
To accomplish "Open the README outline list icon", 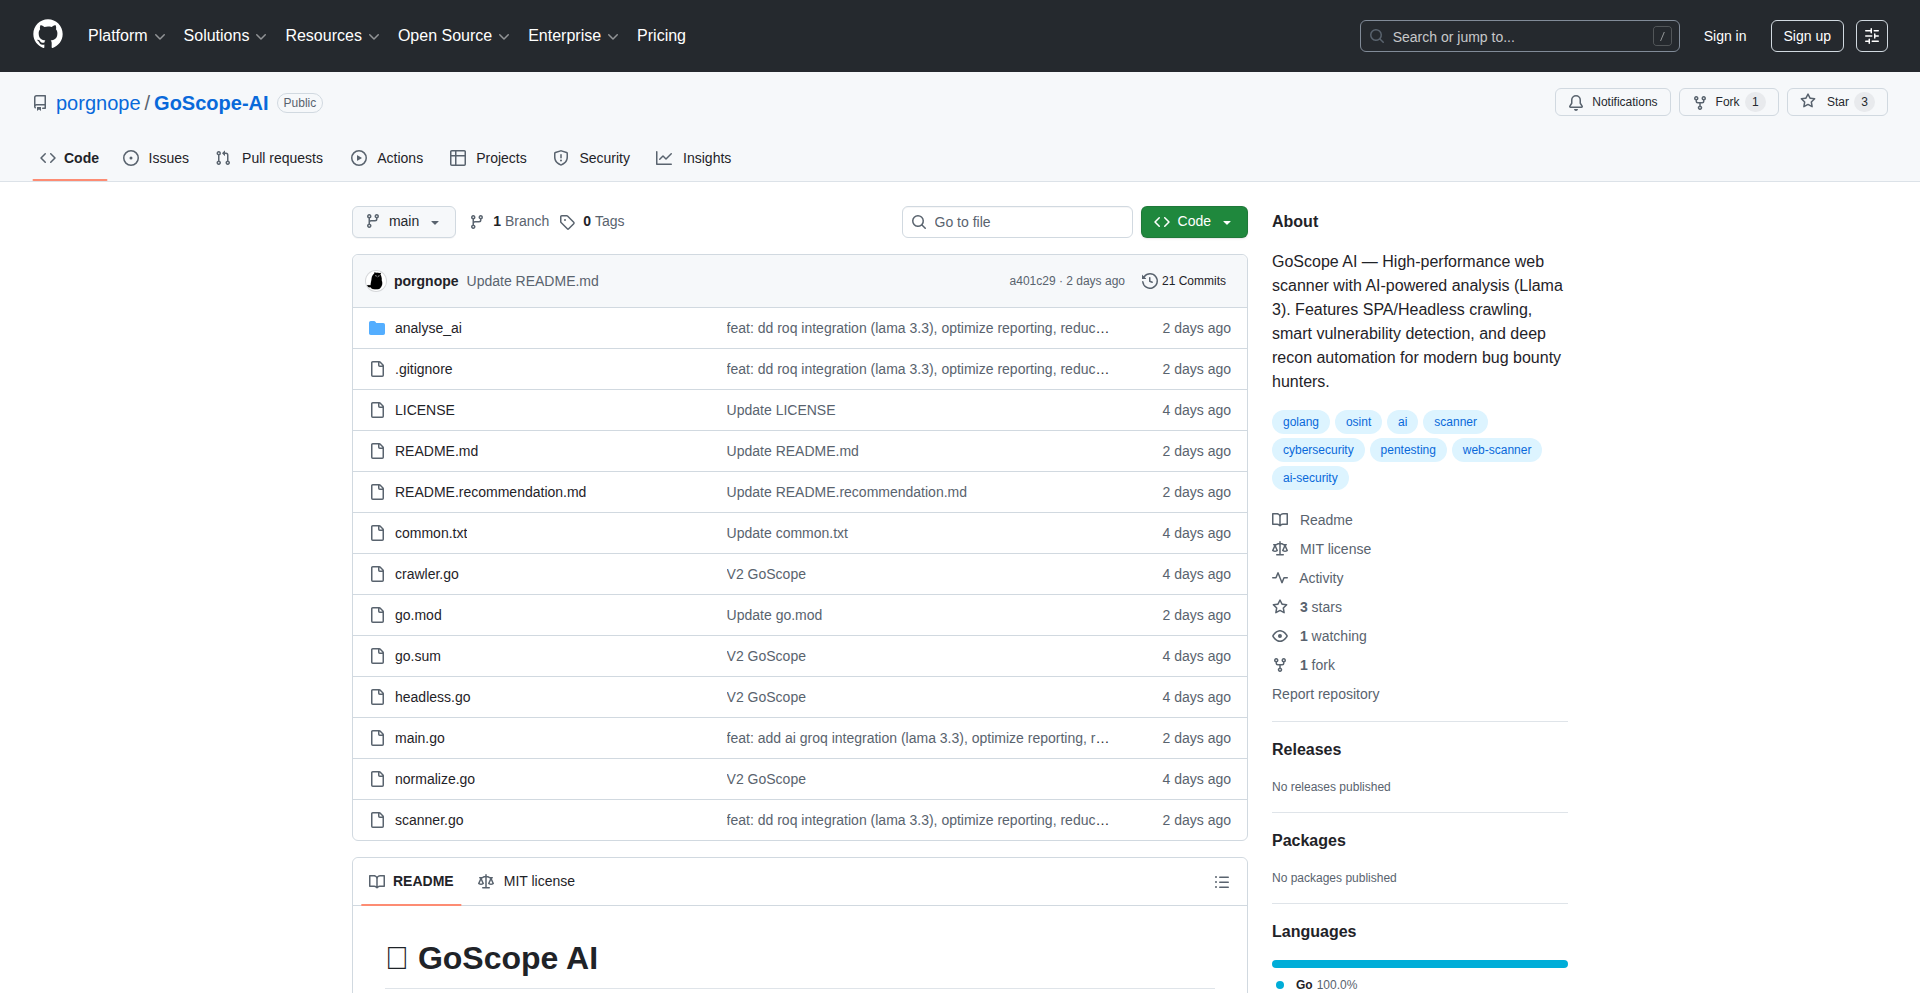I will [1221, 882].
